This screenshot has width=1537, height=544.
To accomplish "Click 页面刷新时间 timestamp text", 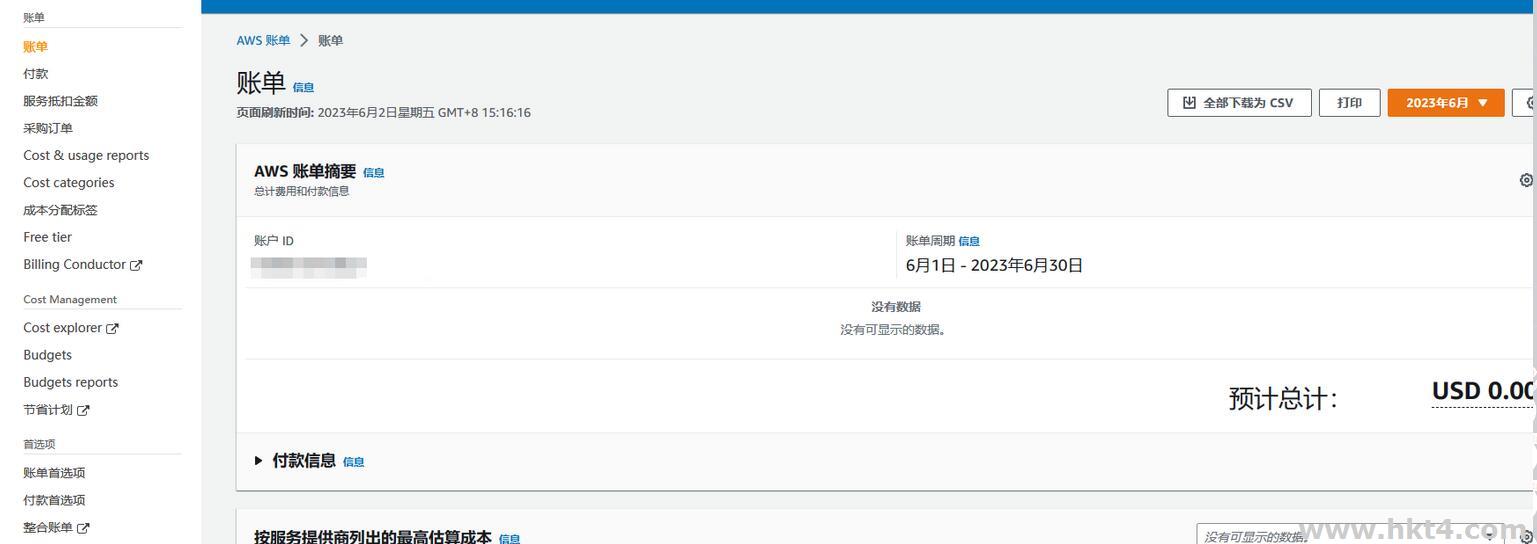I will coord(383,113).
